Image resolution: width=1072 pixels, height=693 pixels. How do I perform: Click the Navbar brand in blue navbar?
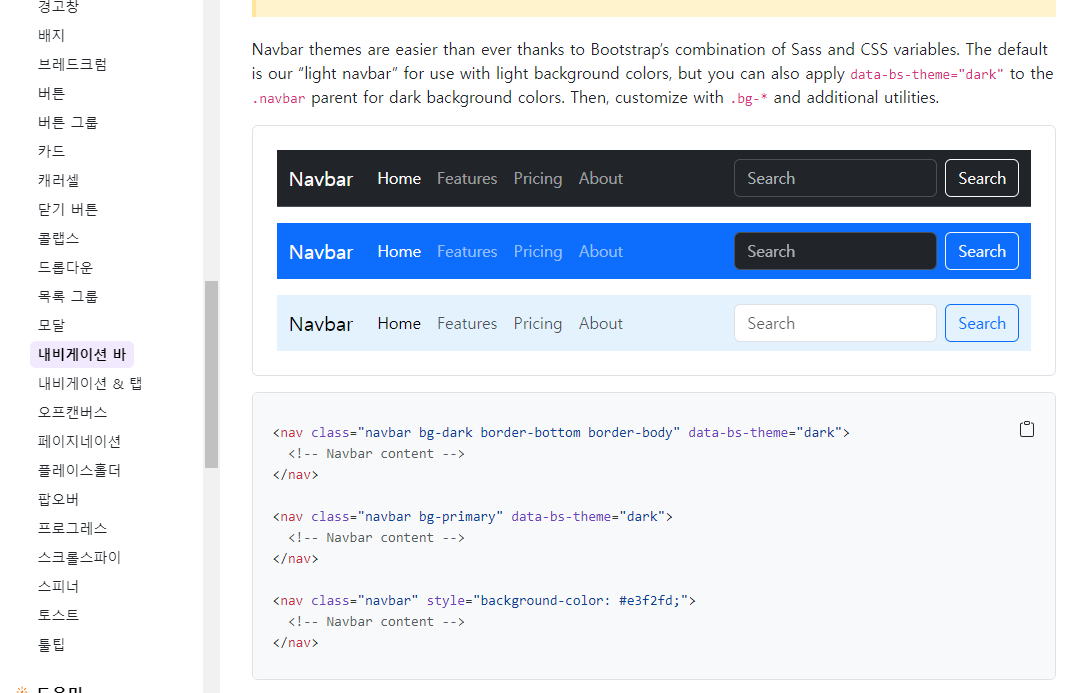[321, 252]
